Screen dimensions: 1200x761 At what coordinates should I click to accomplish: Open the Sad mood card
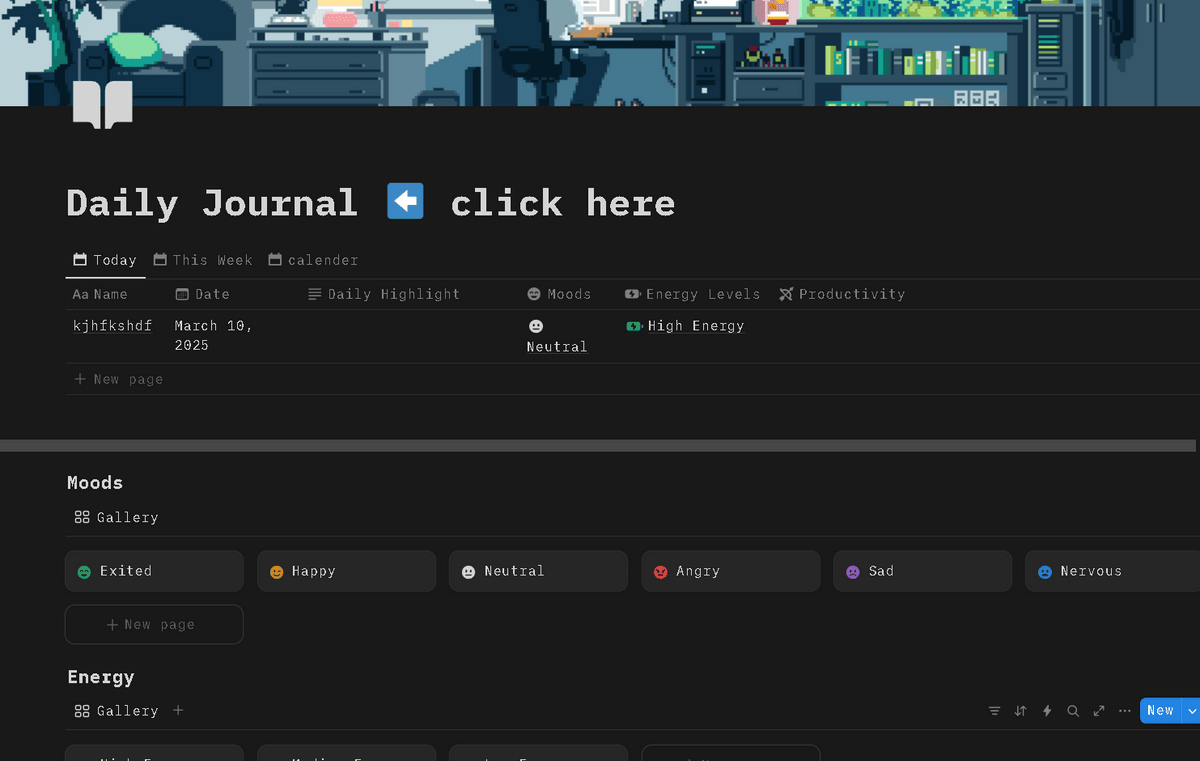tap(922, 571)
